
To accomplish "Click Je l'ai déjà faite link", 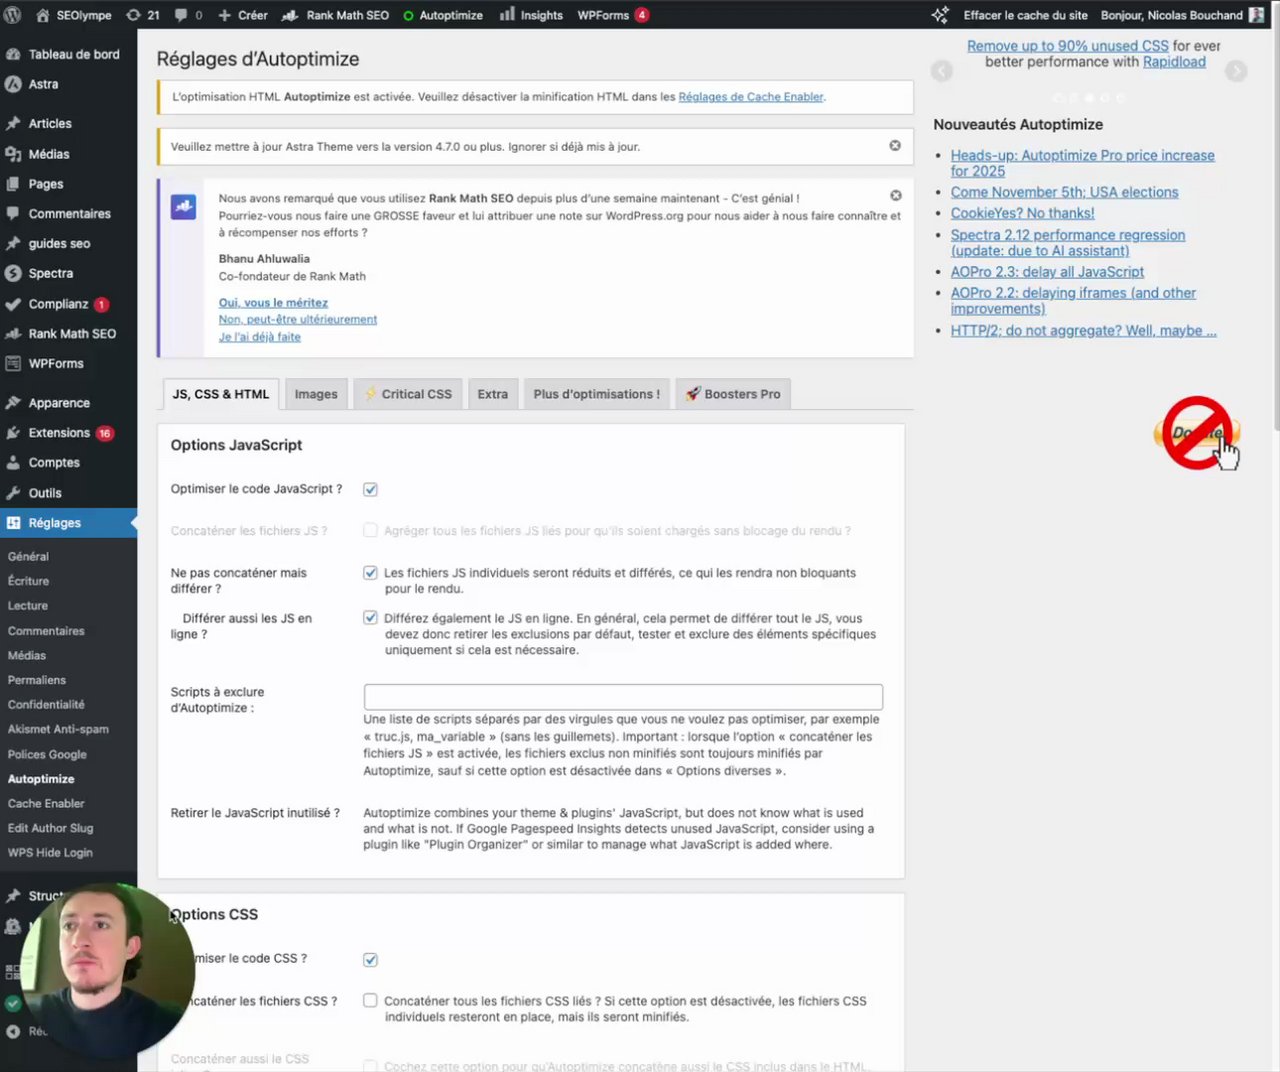I will click(260, 337).
